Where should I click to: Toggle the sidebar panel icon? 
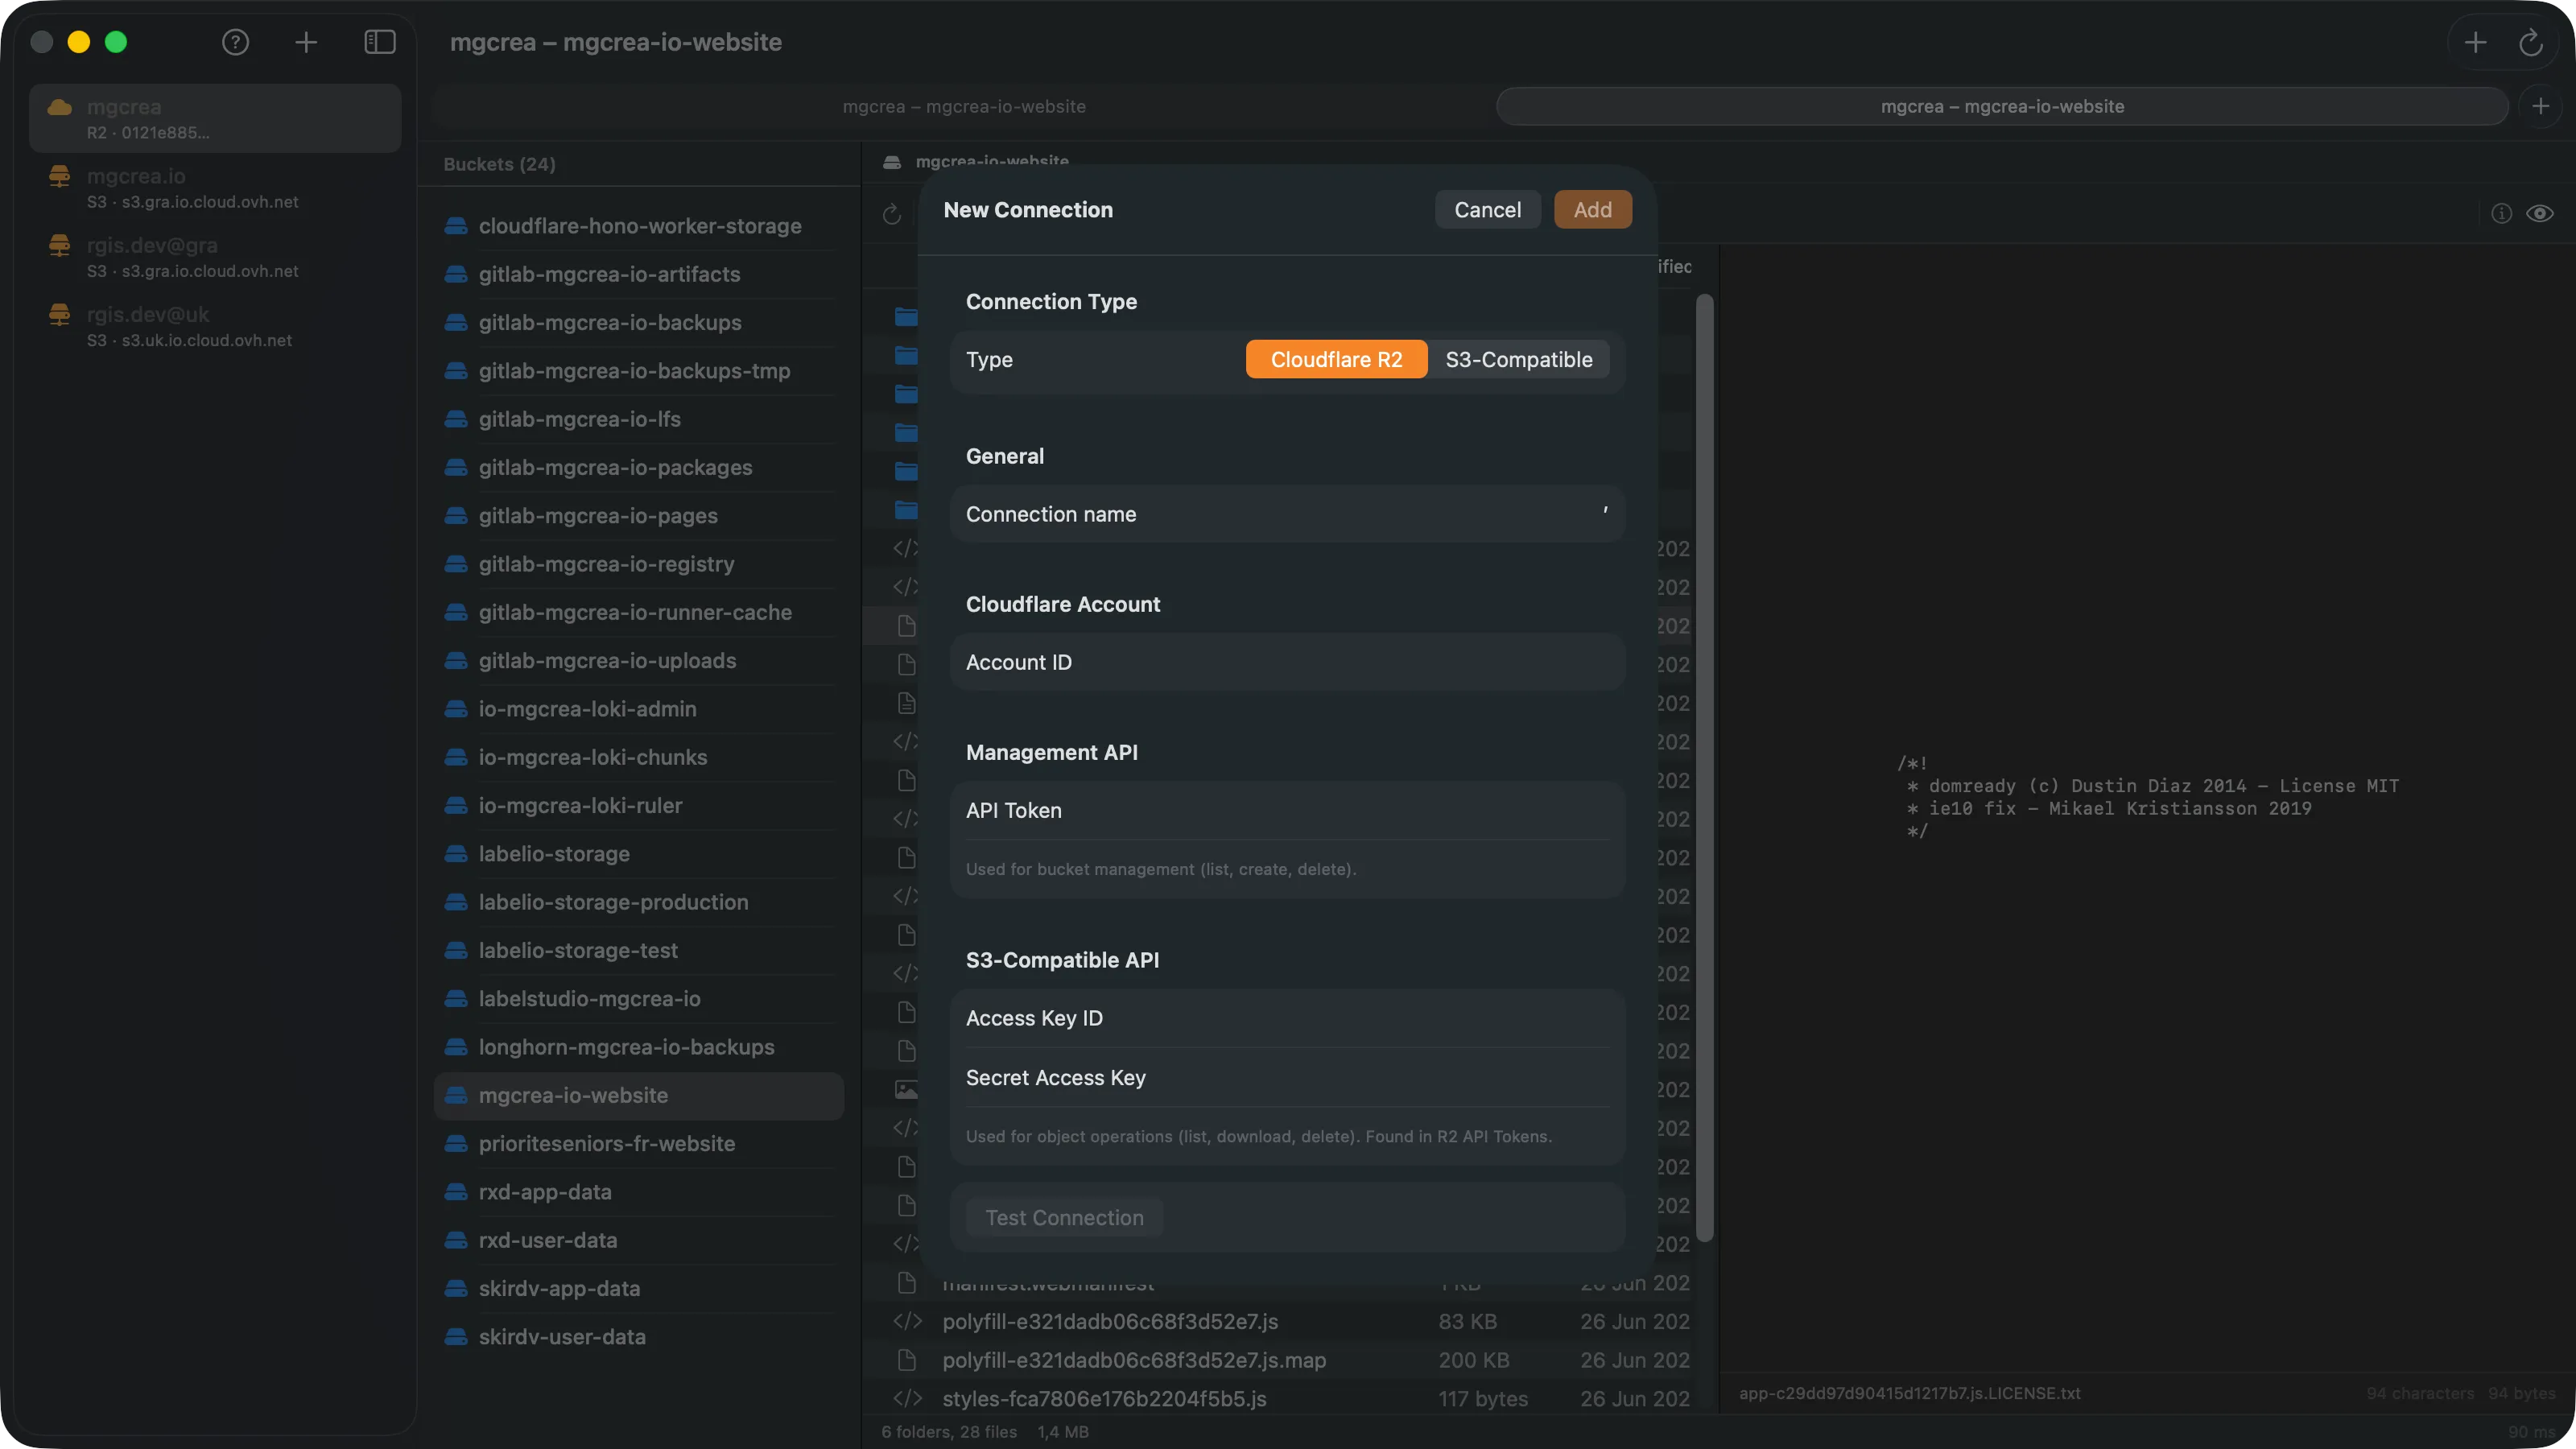tap(380, 42)
